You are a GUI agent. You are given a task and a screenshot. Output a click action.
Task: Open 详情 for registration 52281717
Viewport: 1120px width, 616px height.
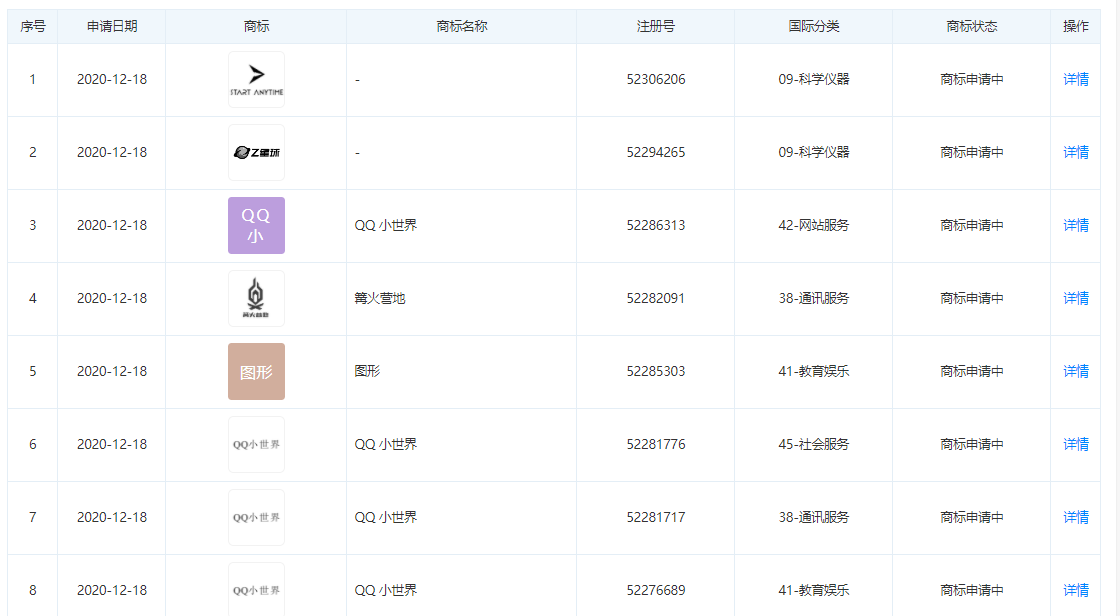pyautogui.click(x=1076, y=518)
